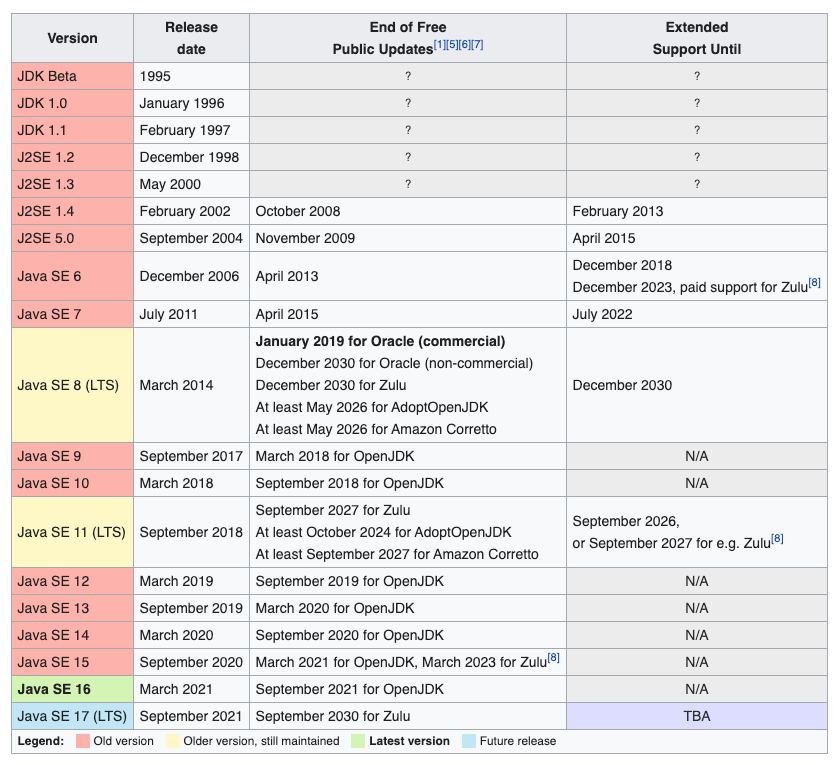Click the February 2013 extended support date
The height and width of the screenshot is (765, 838).
tap(618, 211)
